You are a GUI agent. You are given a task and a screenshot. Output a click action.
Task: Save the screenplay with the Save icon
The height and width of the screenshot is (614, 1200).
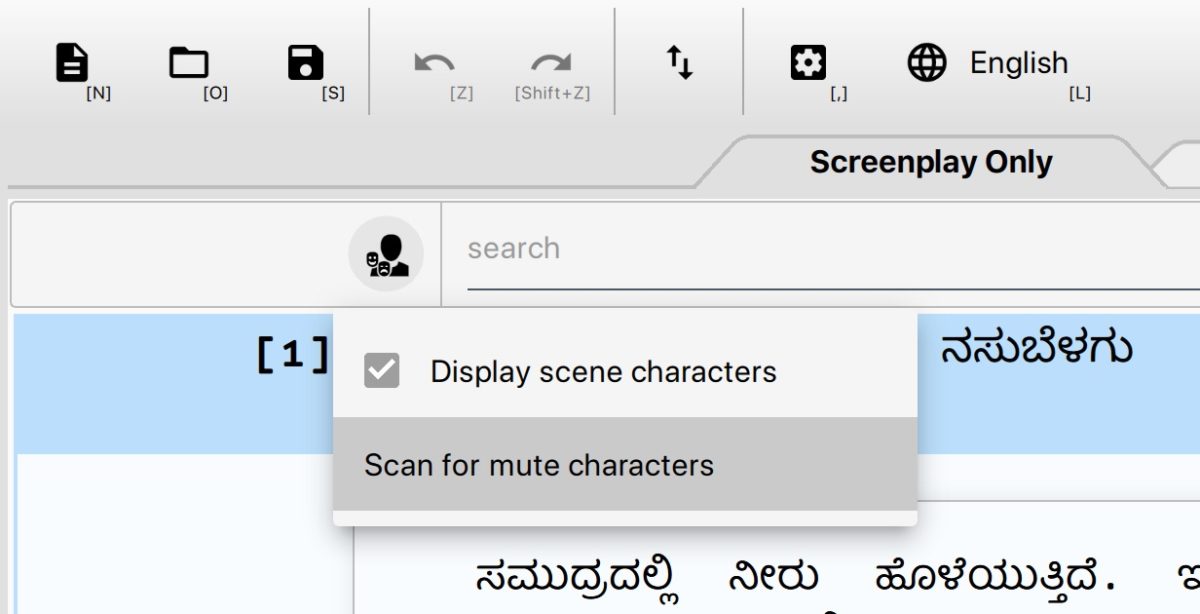point(305,62)
